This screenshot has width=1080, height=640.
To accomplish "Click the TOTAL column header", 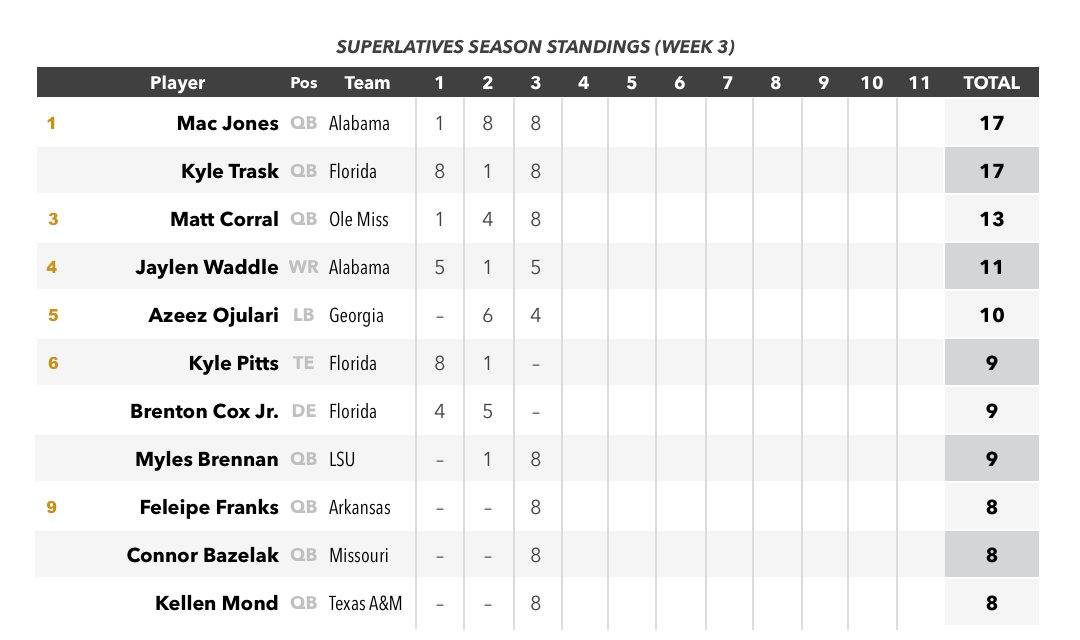I will [x=991, y=83].
